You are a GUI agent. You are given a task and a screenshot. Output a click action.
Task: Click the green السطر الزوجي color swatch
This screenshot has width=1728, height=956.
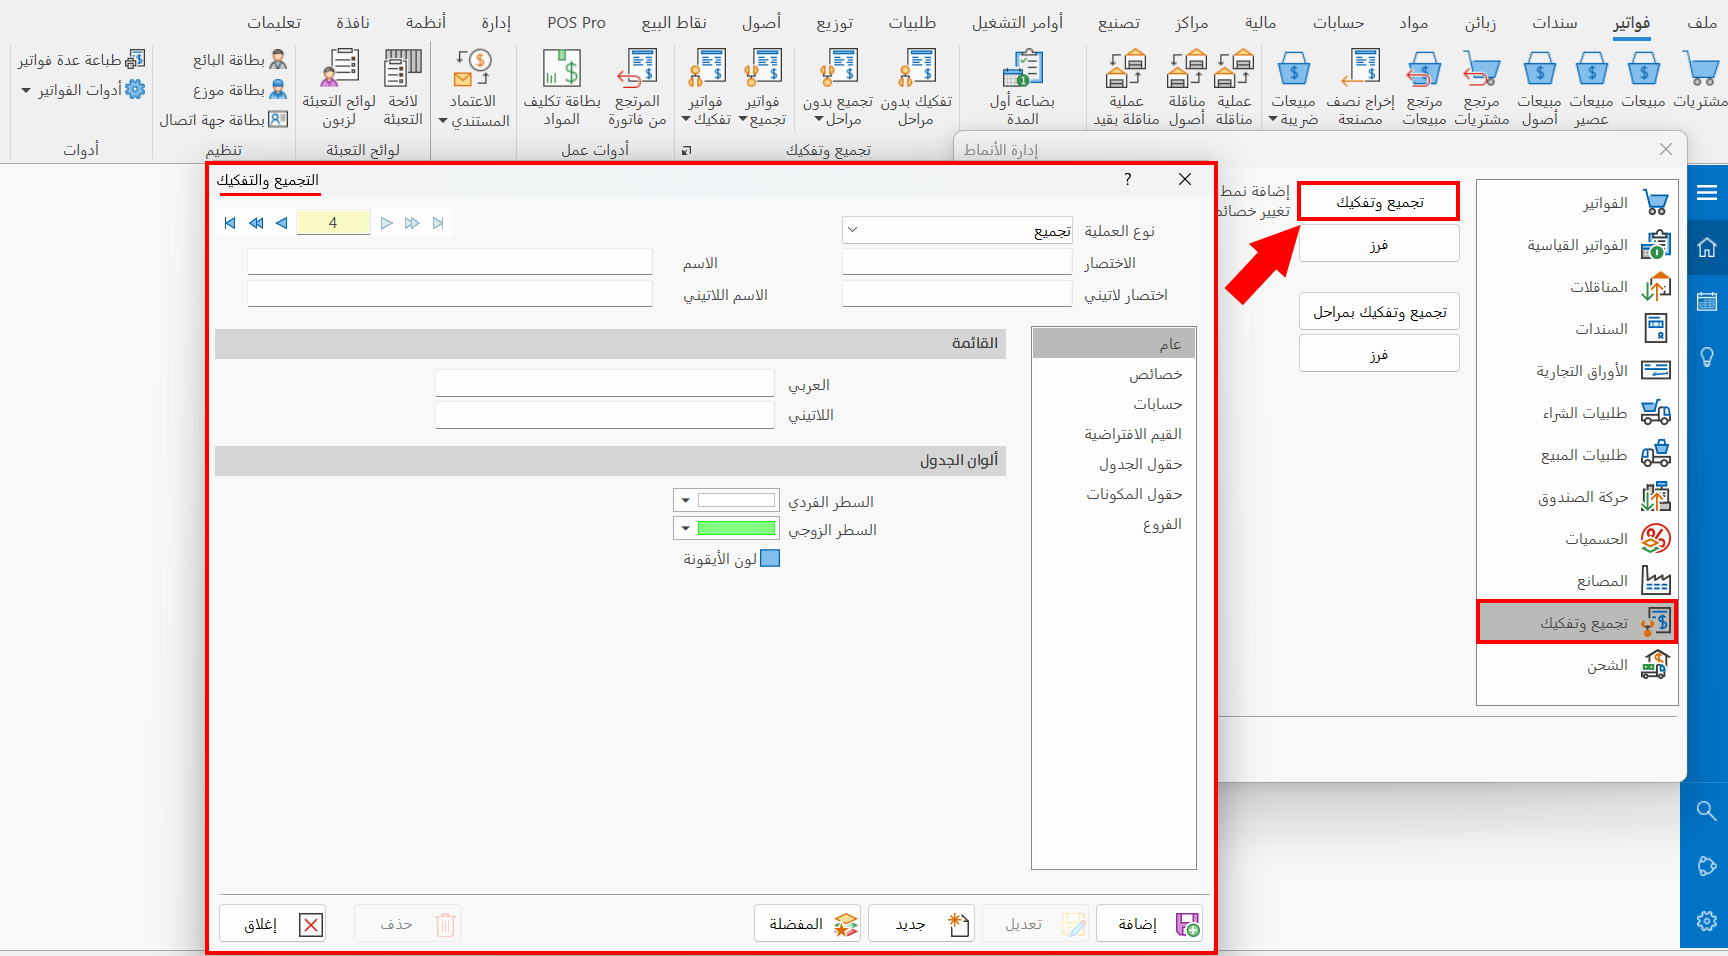coord(736,528)
